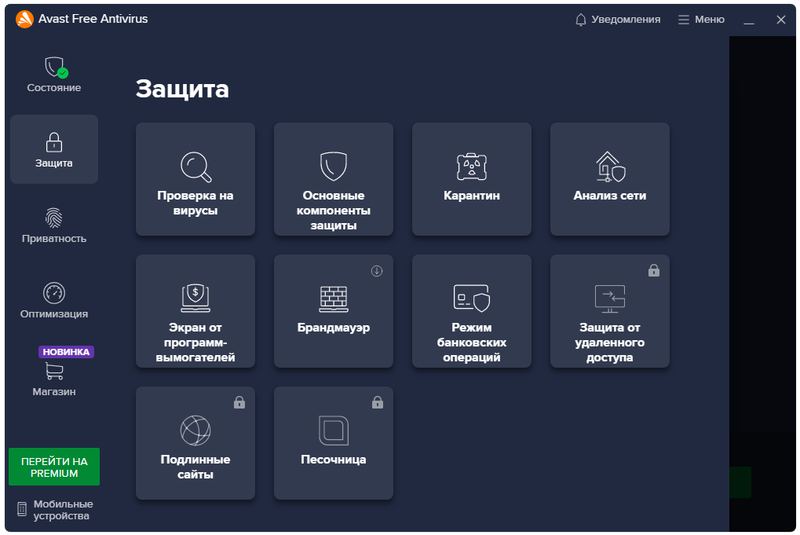Open the Магазин shopping cart section
The height and width of the screenshot is (535, 800).
click(x=54, y=379)
